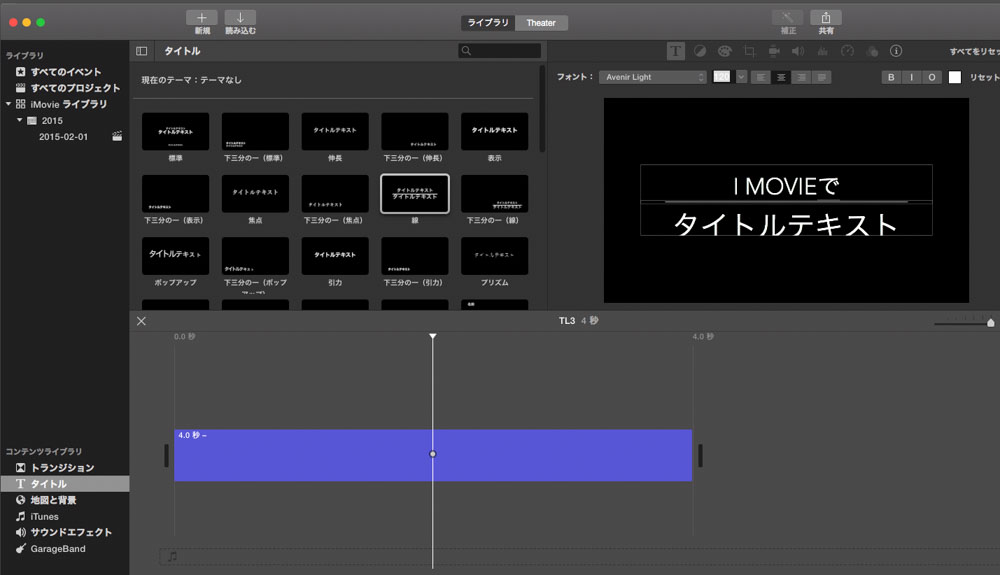
Task: Click the clapperboard icon next to 2015-02-01
Action: click(117, 136)
